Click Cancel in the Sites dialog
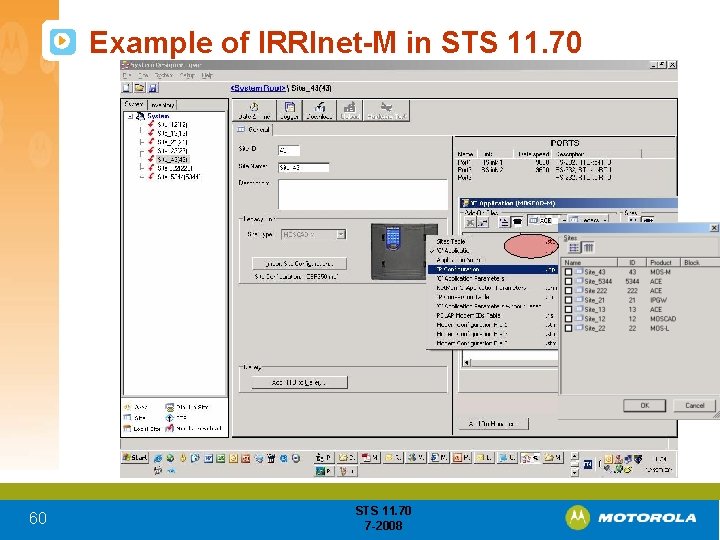The height and width of the screenshot is (540, 720). click(x=694, y=405)
